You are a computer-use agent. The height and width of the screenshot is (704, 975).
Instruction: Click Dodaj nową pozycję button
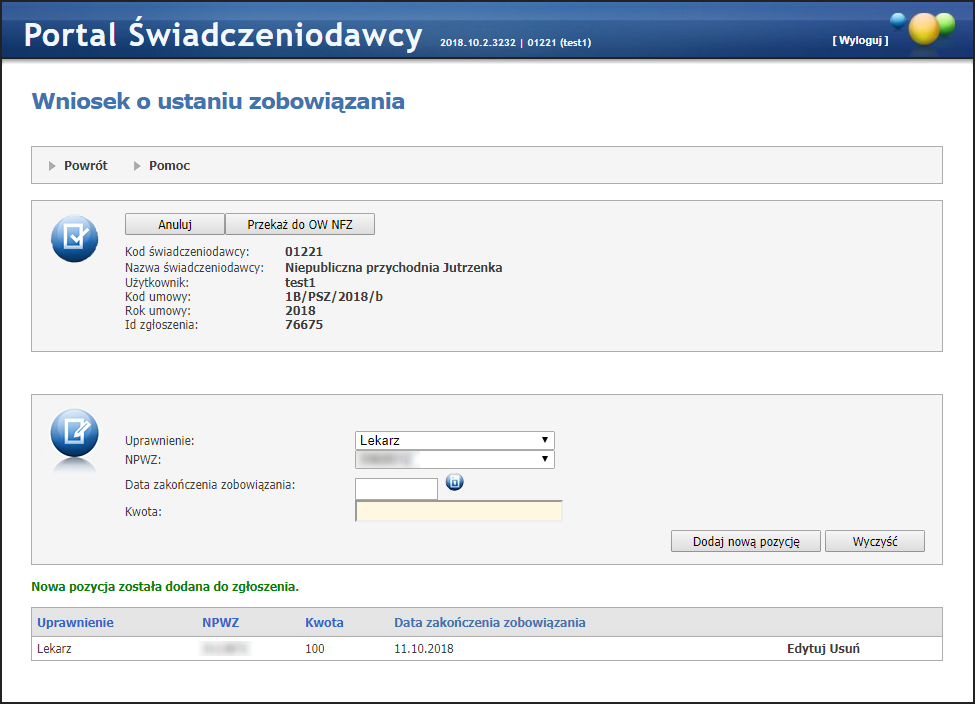pos(746,541)
